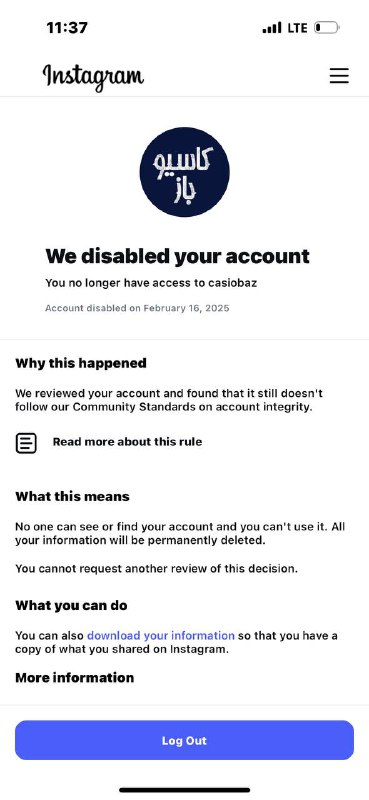Tap the We disabled your account heading

click(178, 256)
